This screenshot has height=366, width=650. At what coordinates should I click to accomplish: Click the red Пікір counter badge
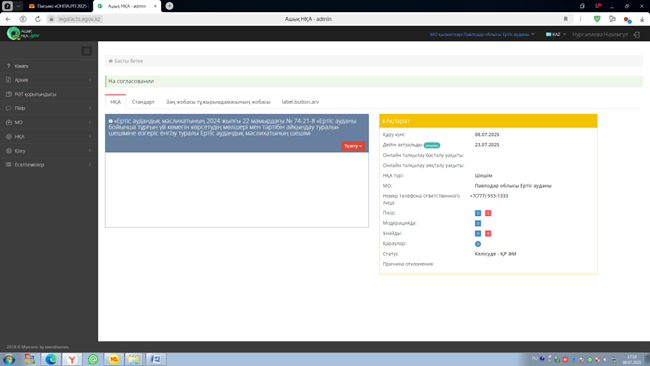[x=488, y=213]
